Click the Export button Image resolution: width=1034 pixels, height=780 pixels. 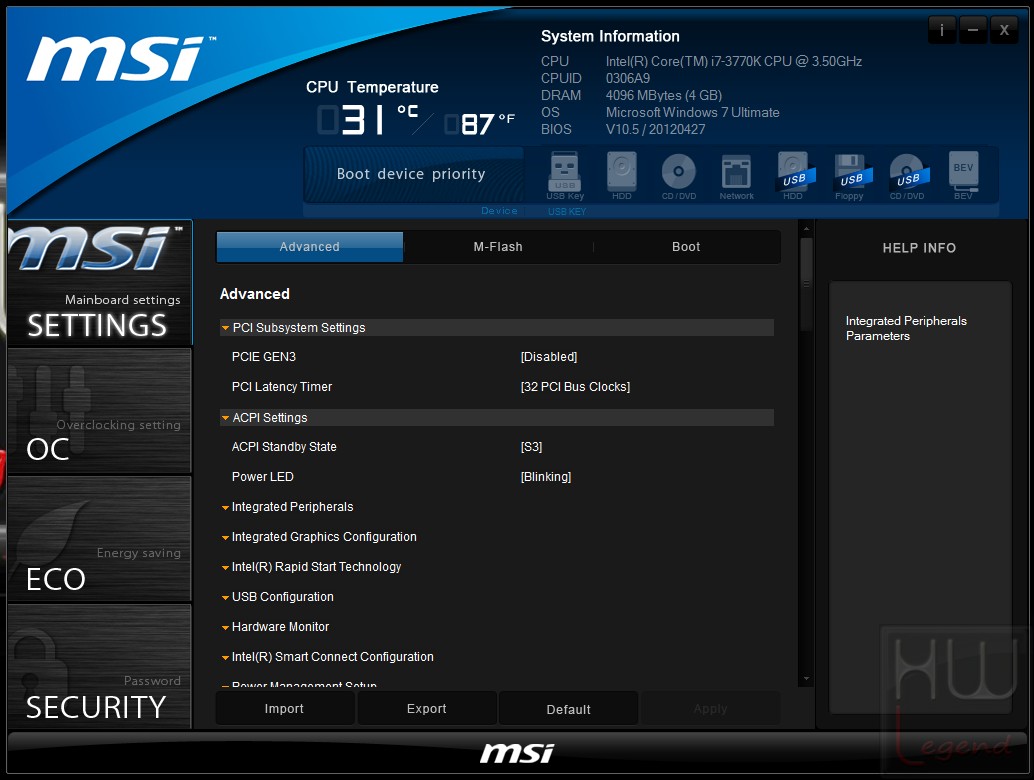(x=427, y=709)
